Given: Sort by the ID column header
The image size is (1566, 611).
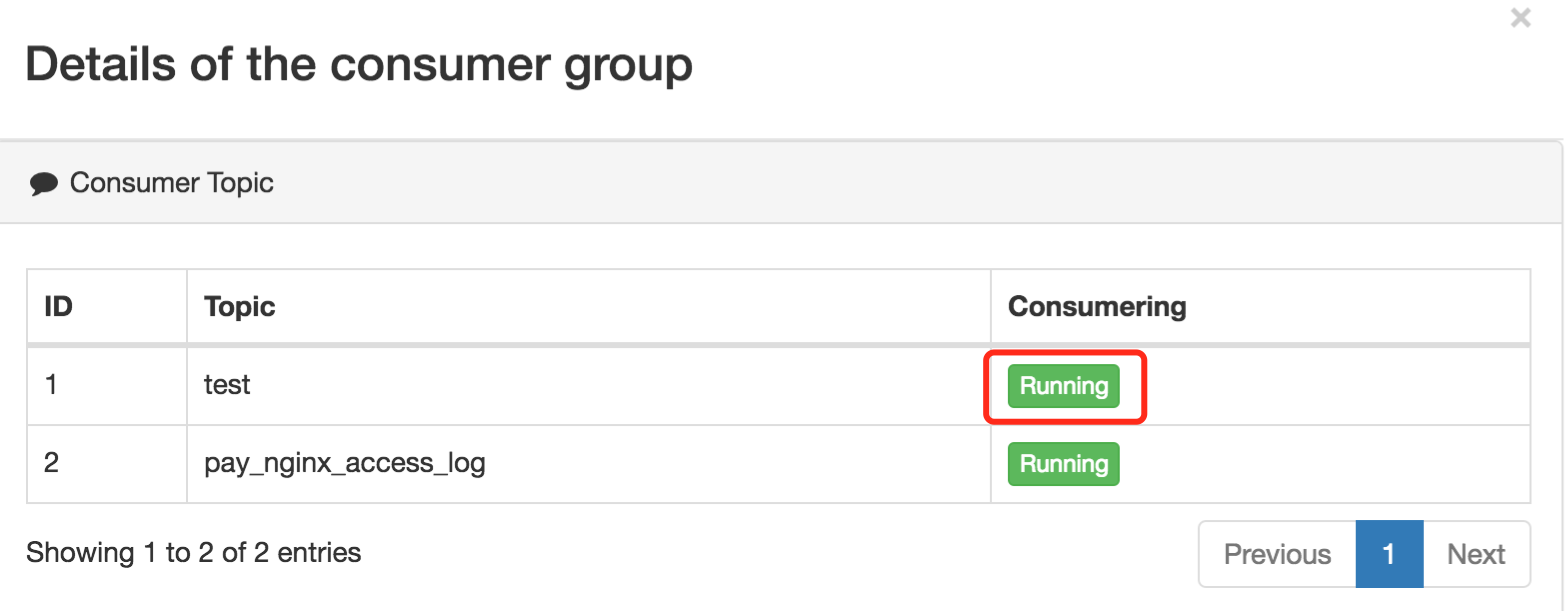Looking at the screenshot, I should 107,306.
